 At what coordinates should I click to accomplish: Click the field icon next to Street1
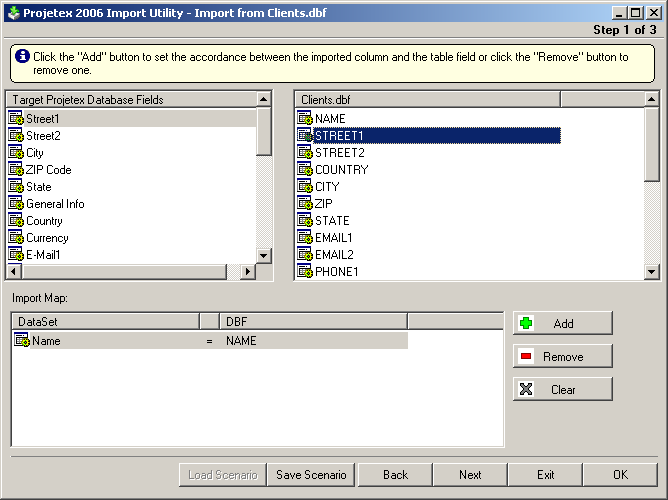click(x=16, y=119)
